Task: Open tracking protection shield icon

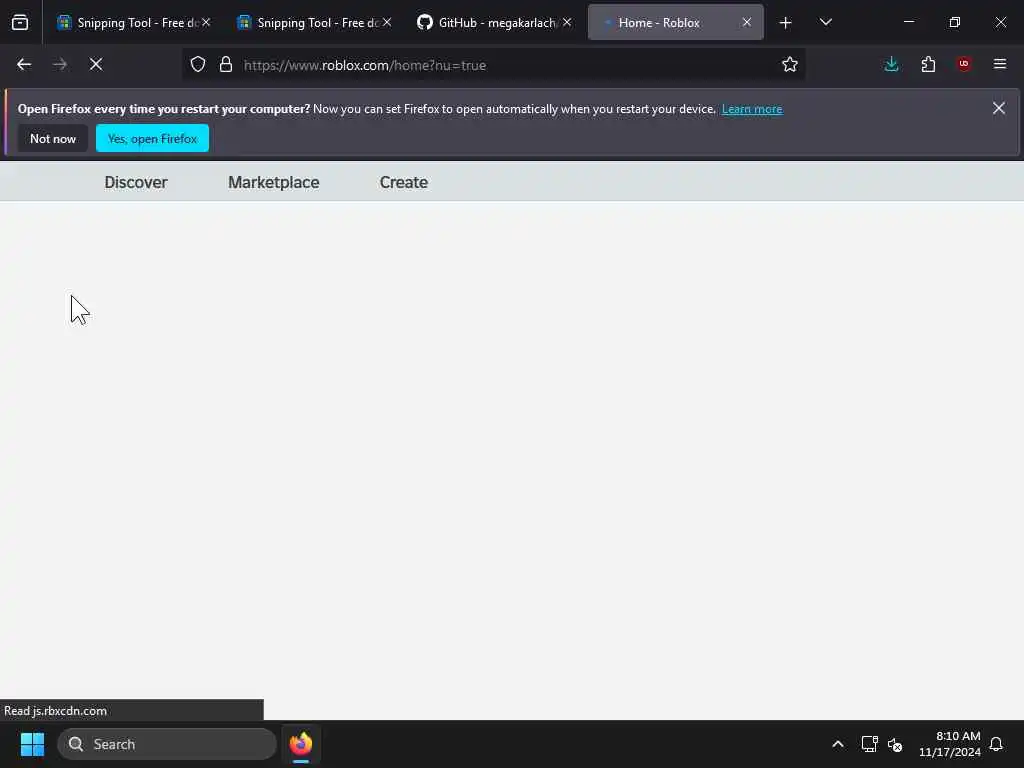Action: click(198, 65)
